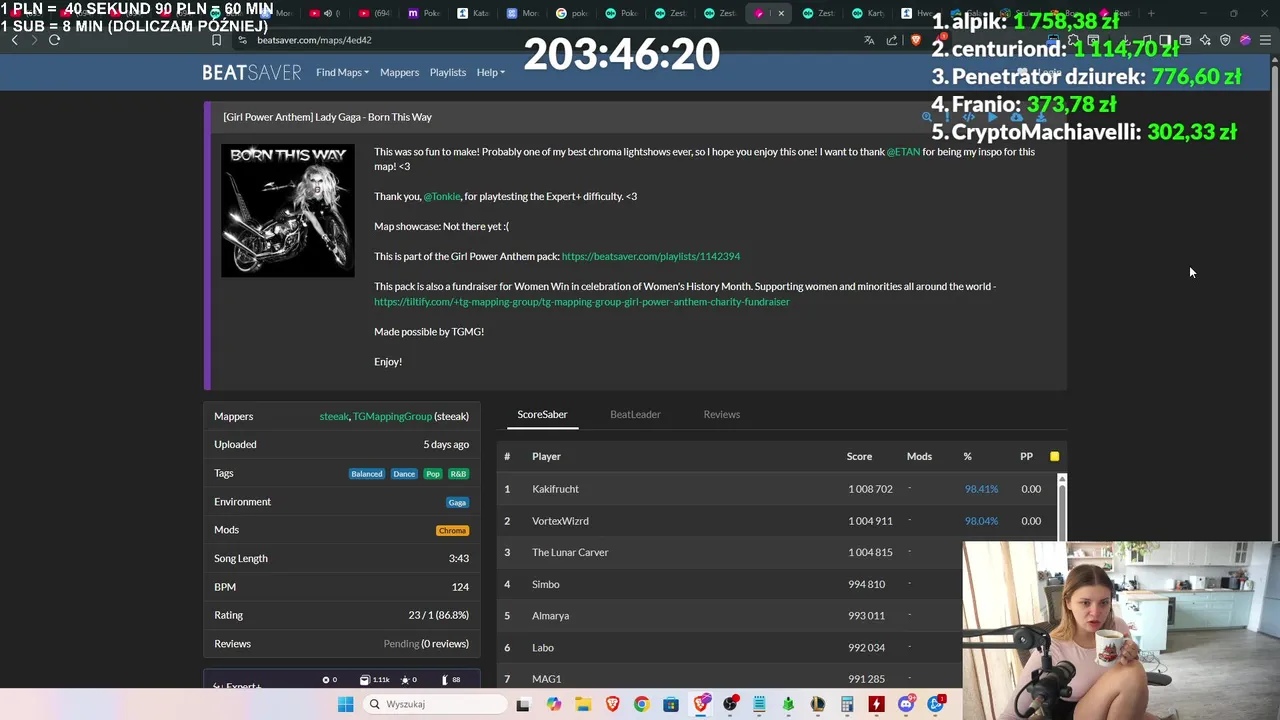Open player Kakifrucht's profile
Screen dimensions: 1280x720
(555, 489)
